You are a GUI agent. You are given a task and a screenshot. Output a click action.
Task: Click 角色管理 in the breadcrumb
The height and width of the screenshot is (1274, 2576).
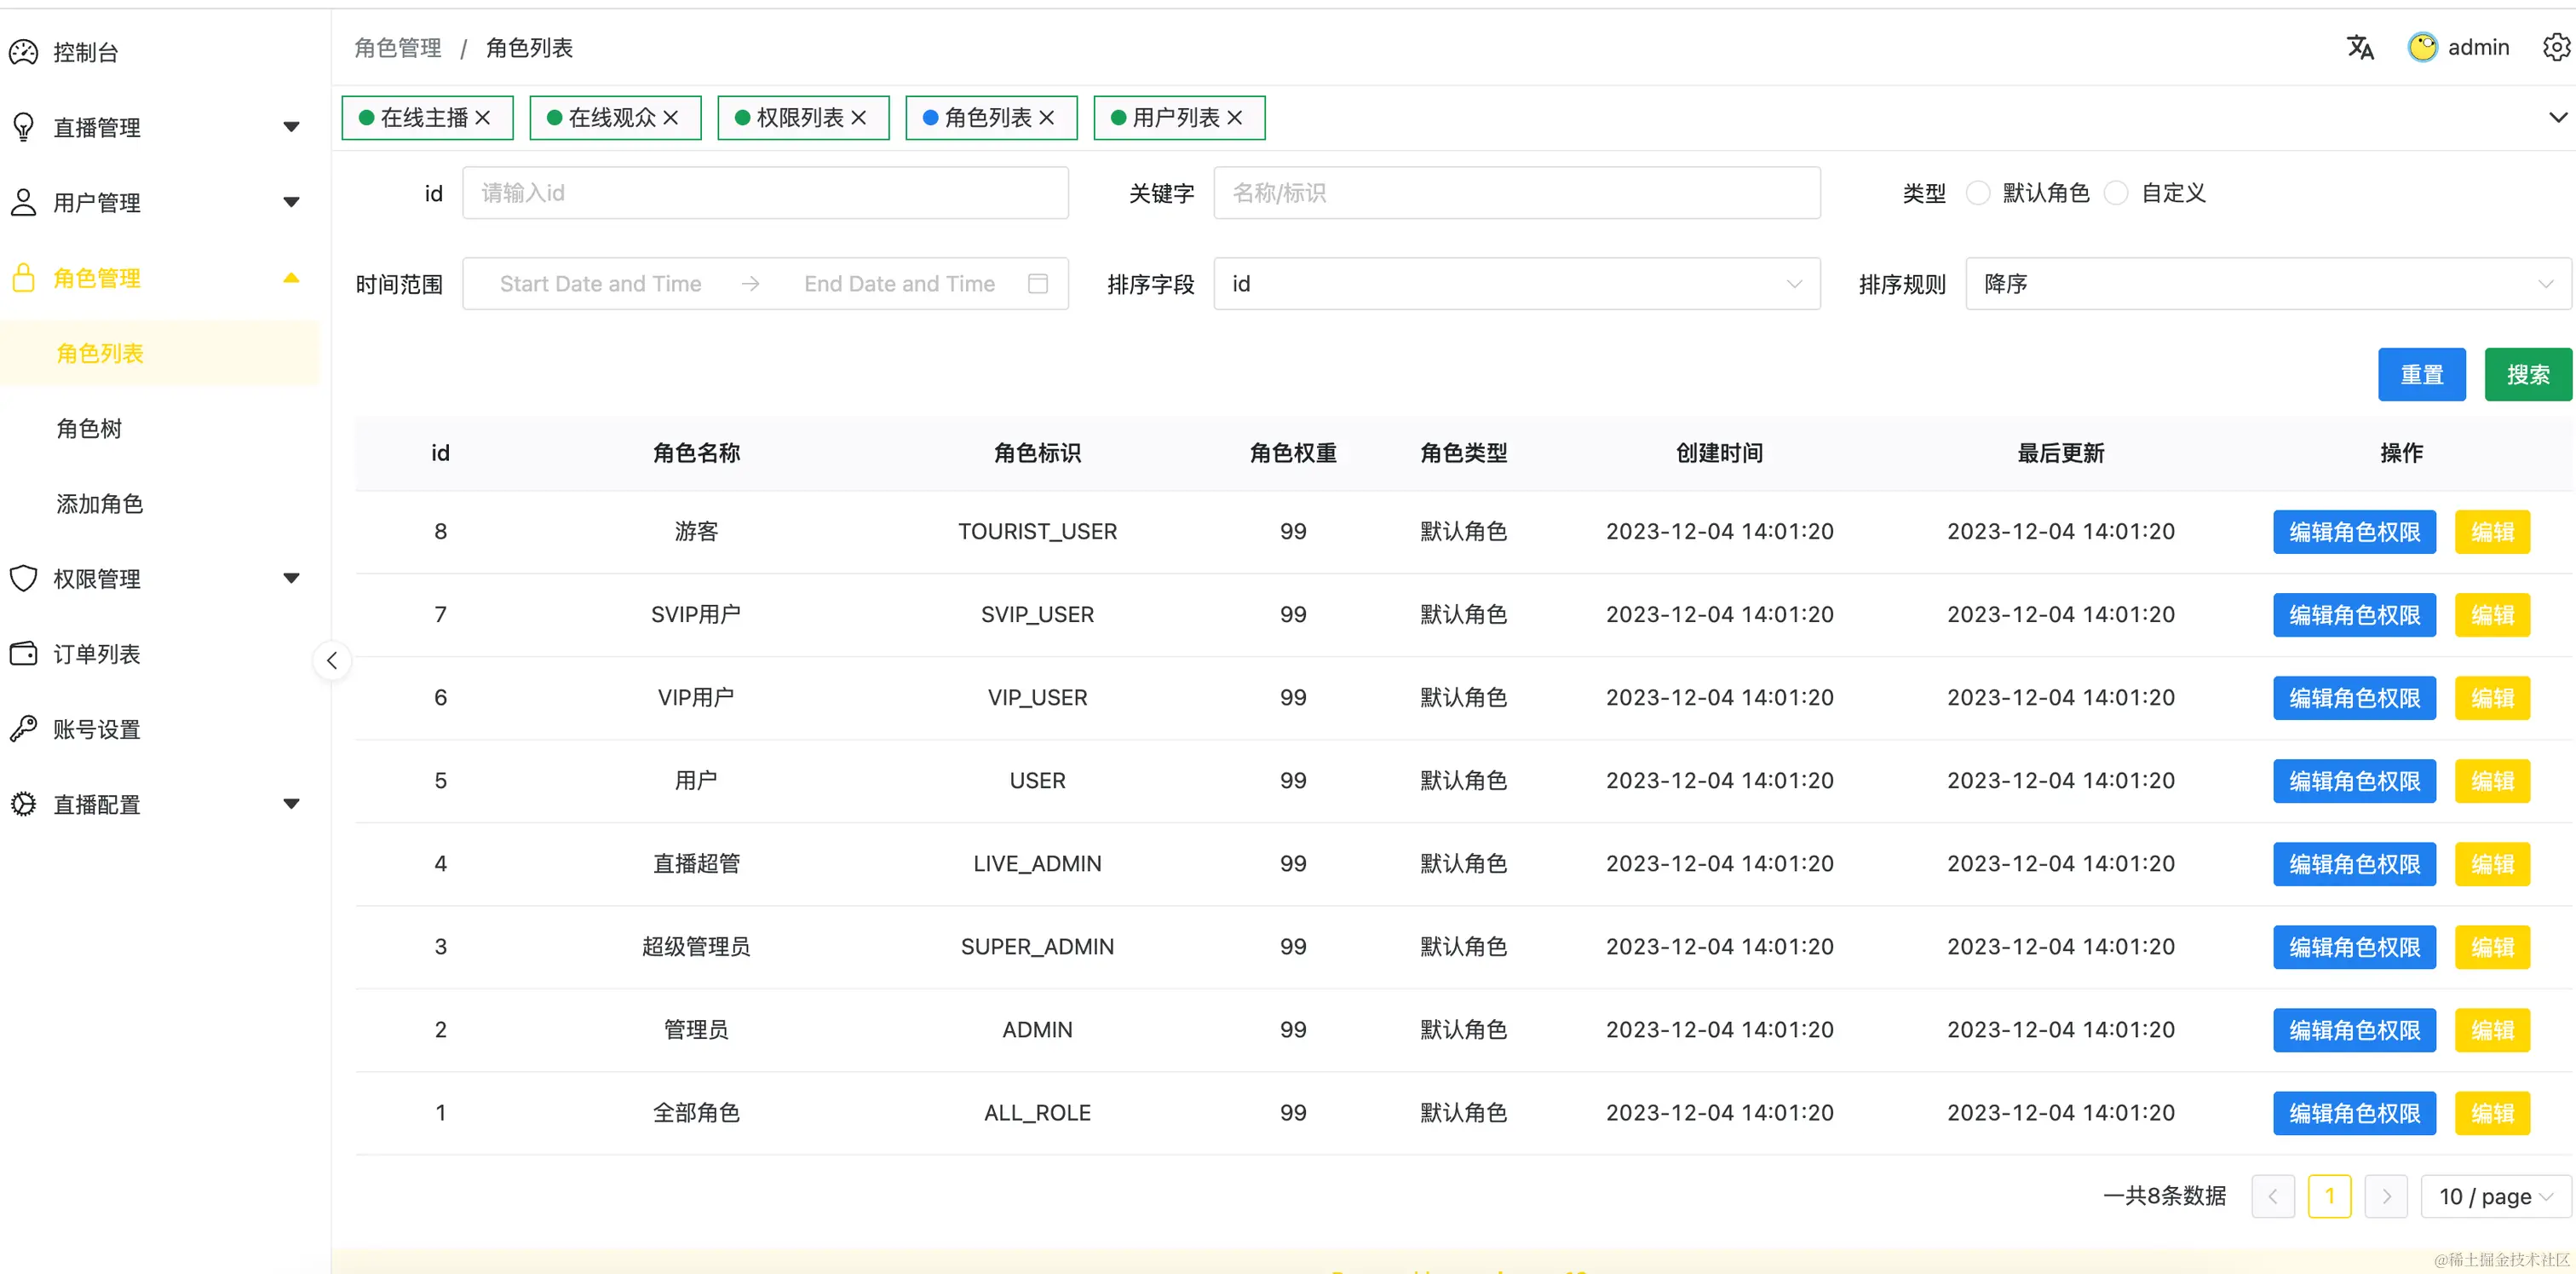pyautogui.click(x=398, y=48)
